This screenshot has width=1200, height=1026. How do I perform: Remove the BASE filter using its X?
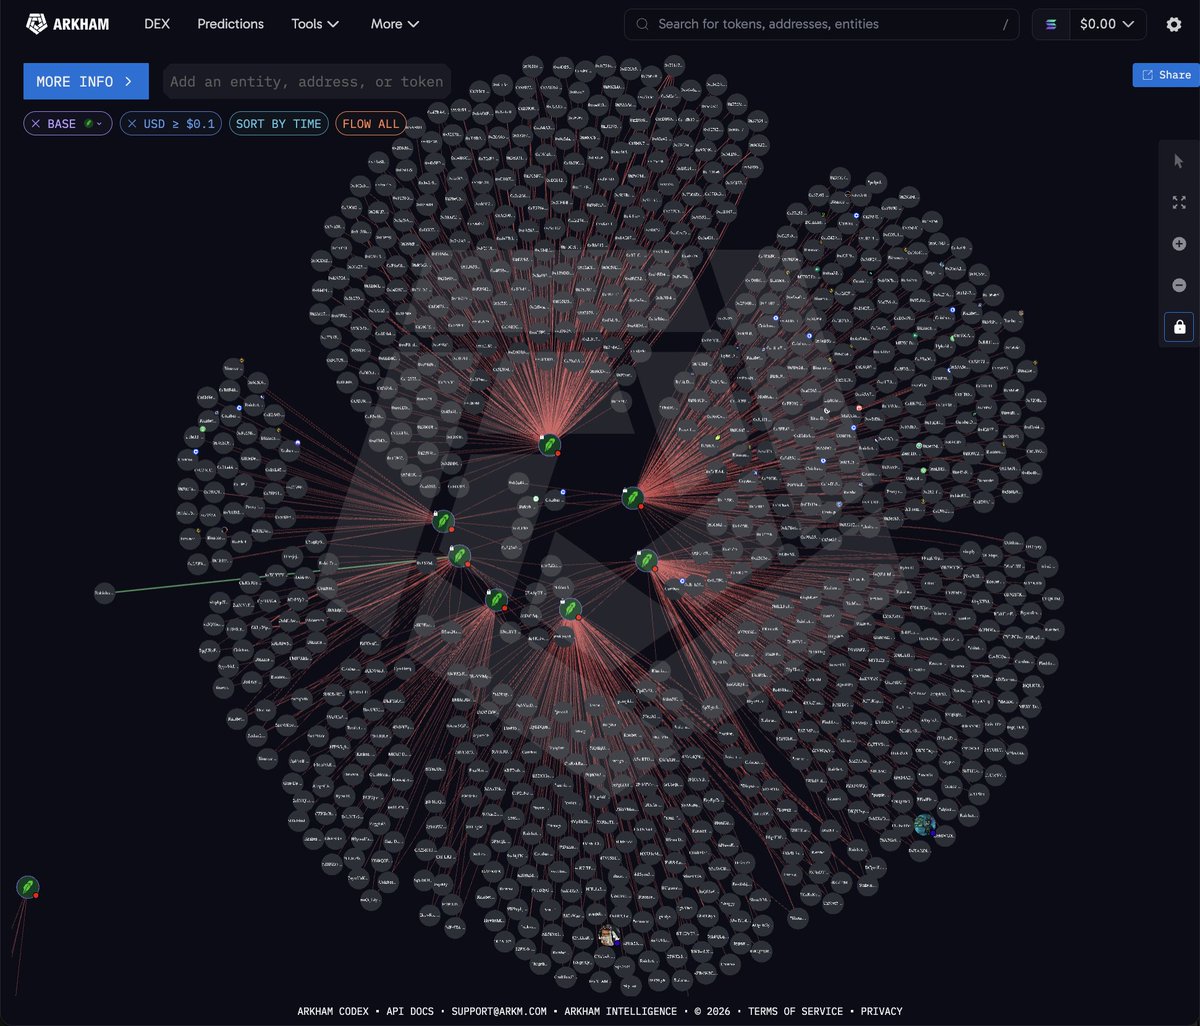[36, 124]
